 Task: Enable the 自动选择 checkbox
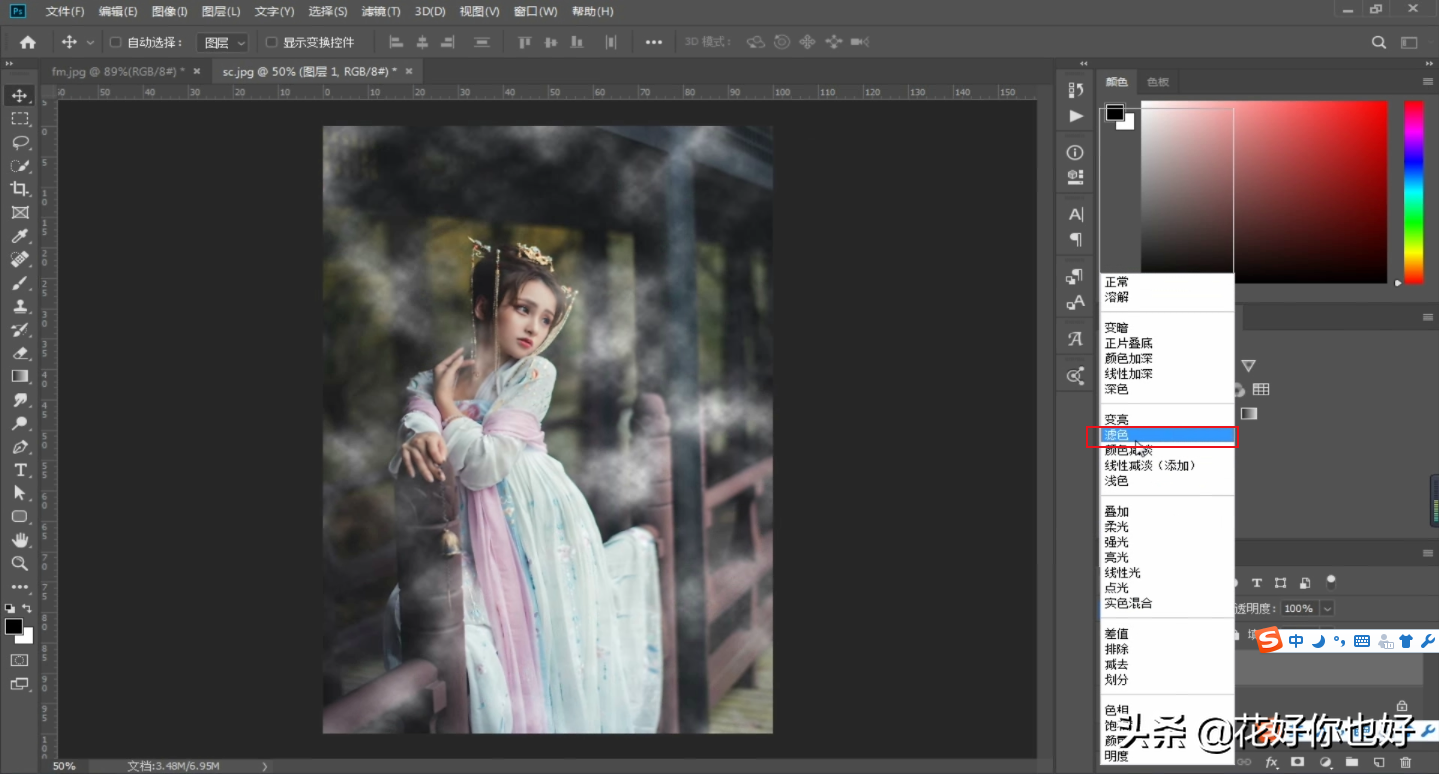click(x=115, y=43)
